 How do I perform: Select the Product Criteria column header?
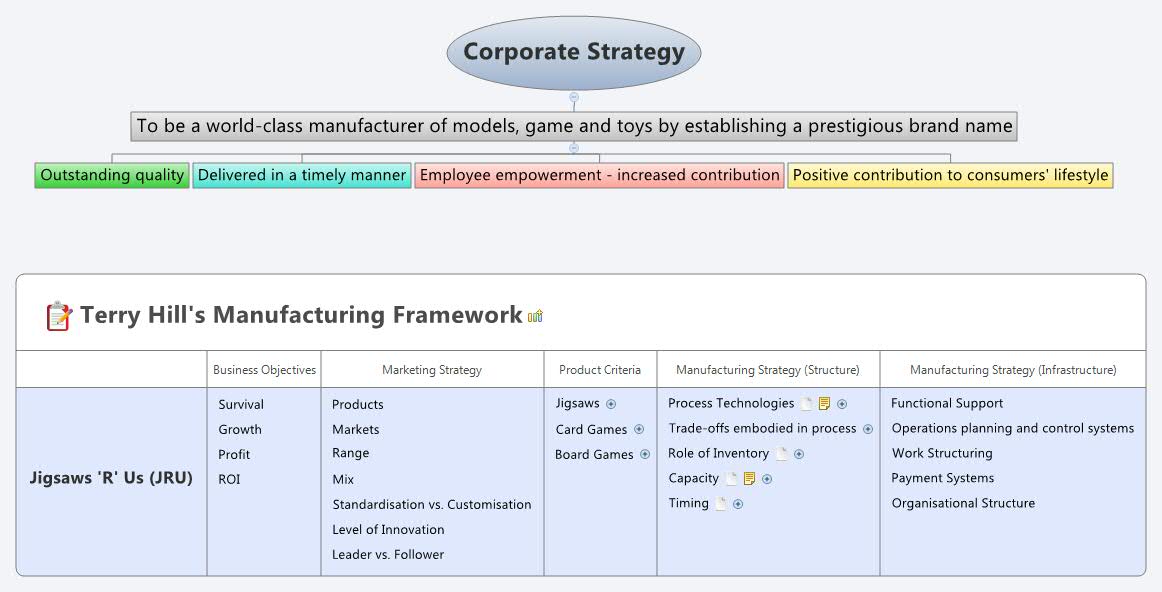pos(600,370)
